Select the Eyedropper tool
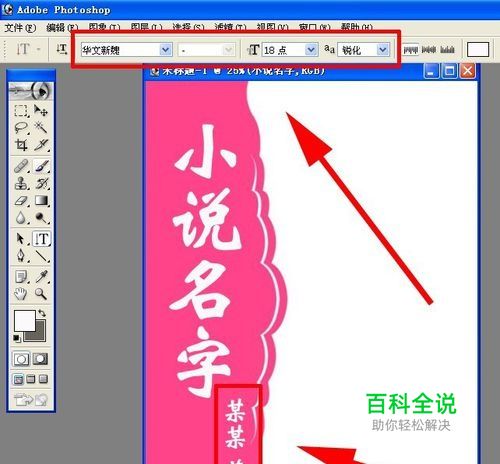Image resolution: width=500 pixels, height=464 pixels. pyautogui.click(x=41, y=277)
